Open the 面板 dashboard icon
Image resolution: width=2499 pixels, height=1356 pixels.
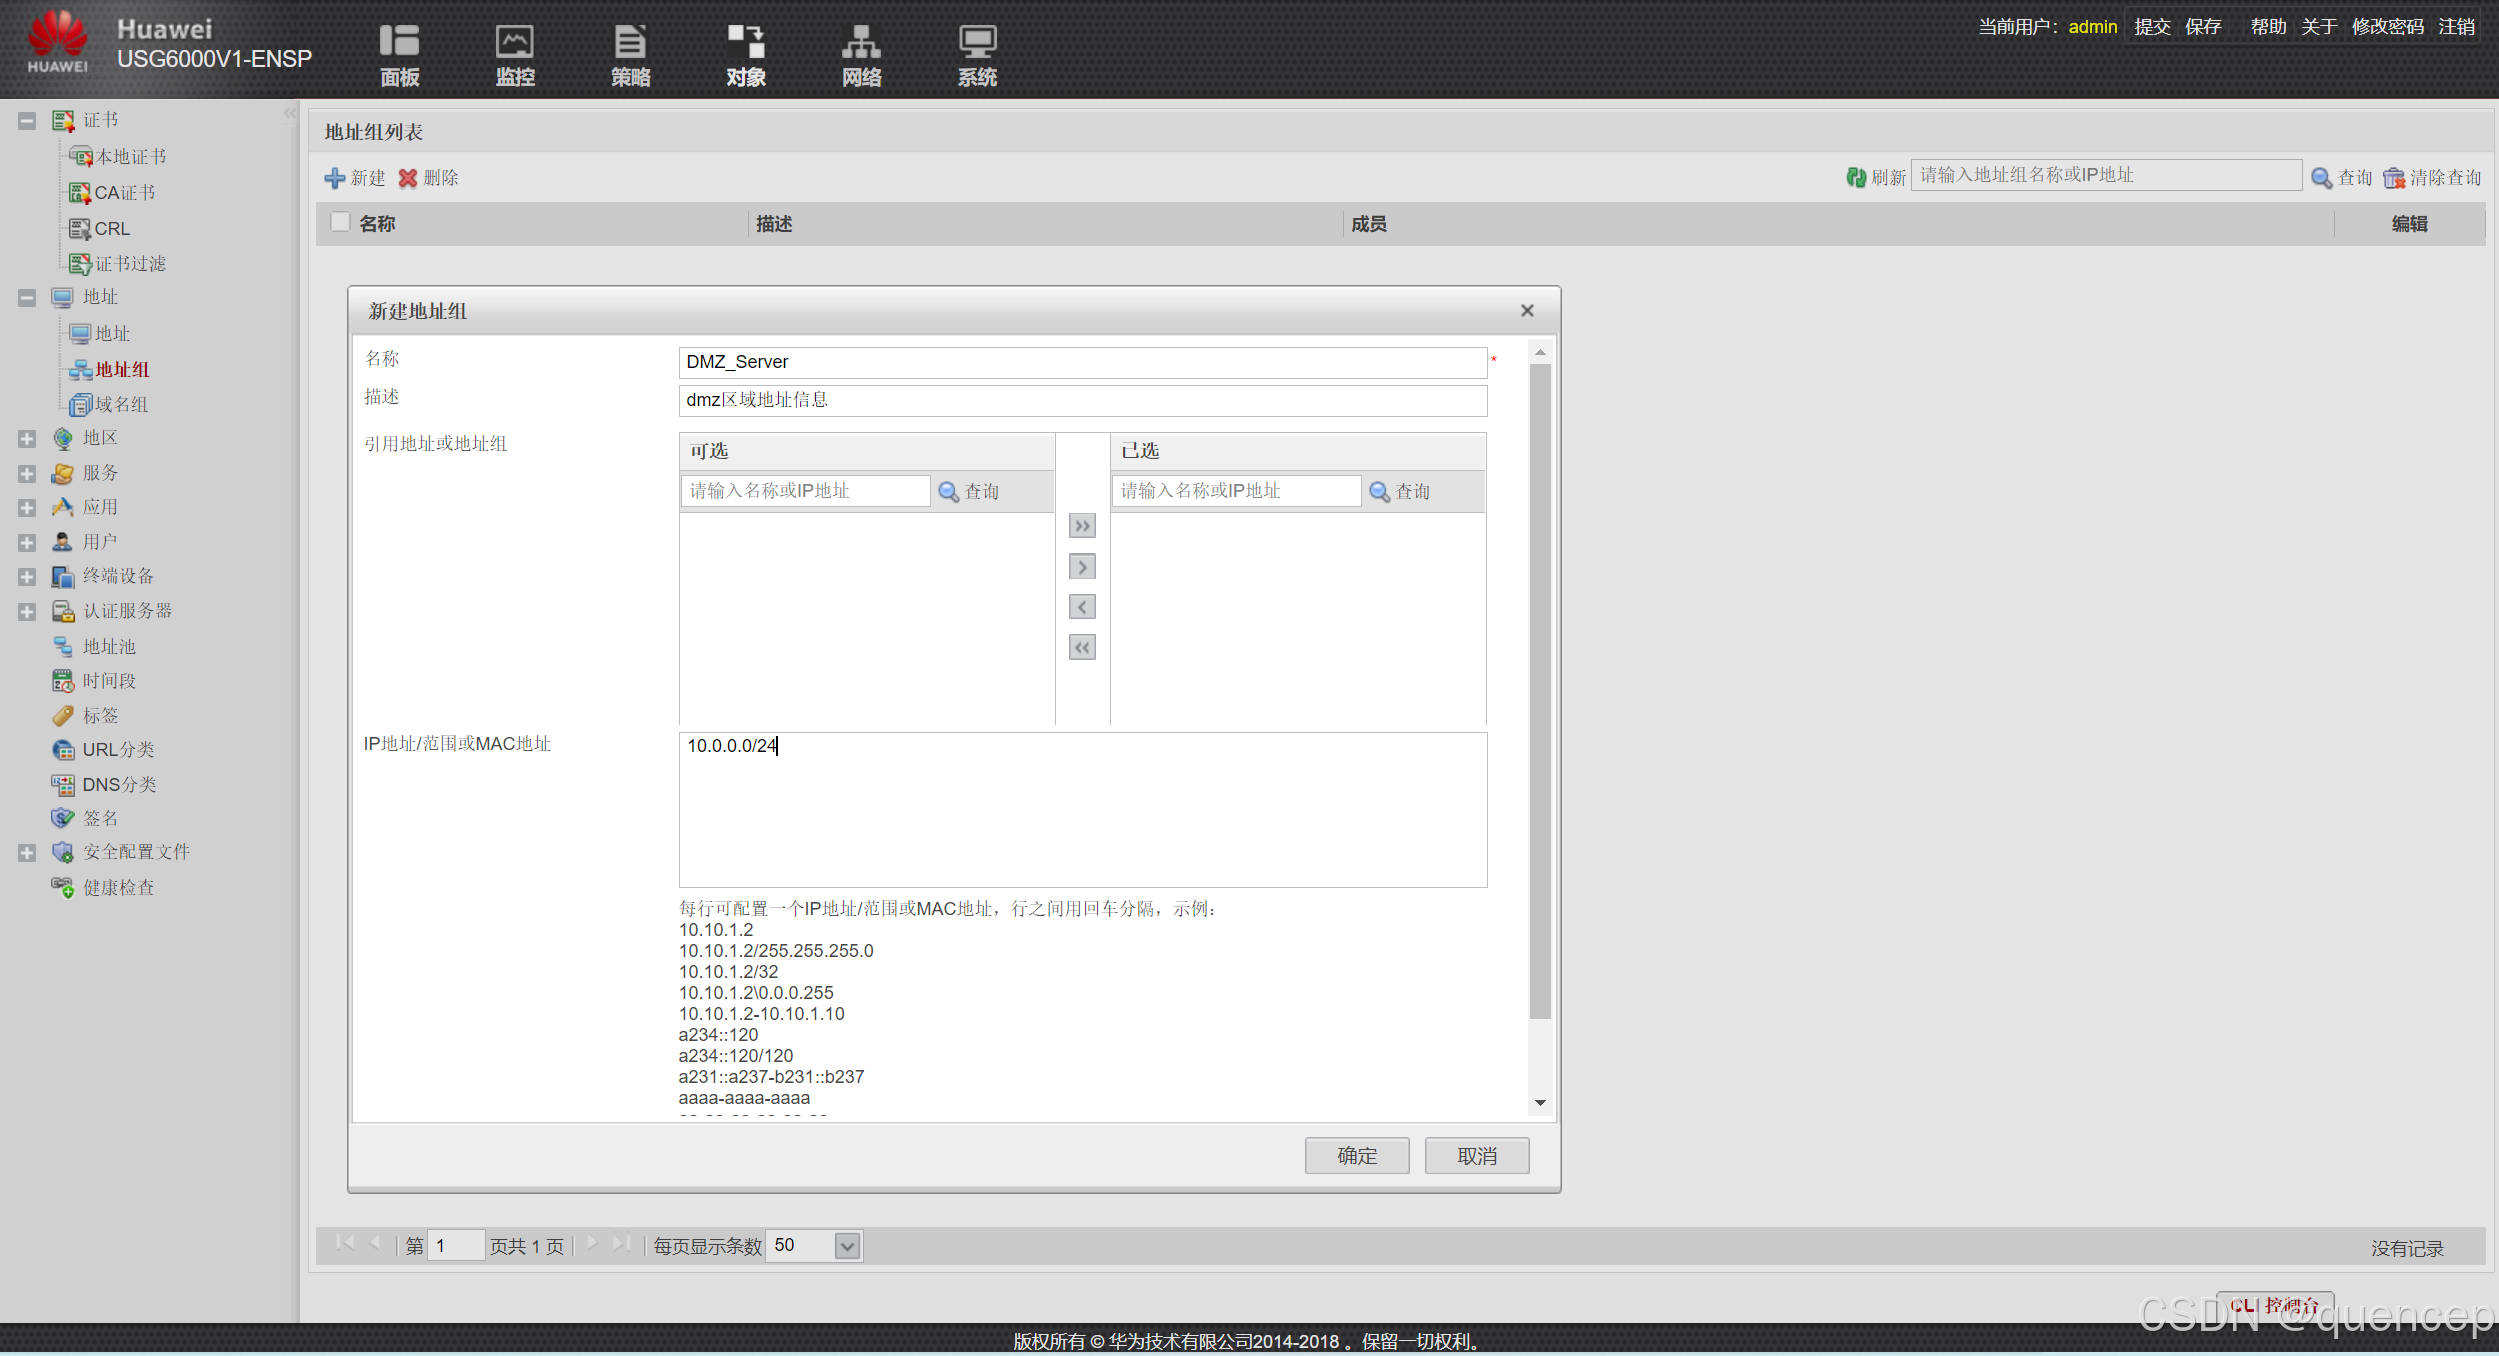pyautogui.click(x=399, y=42)
